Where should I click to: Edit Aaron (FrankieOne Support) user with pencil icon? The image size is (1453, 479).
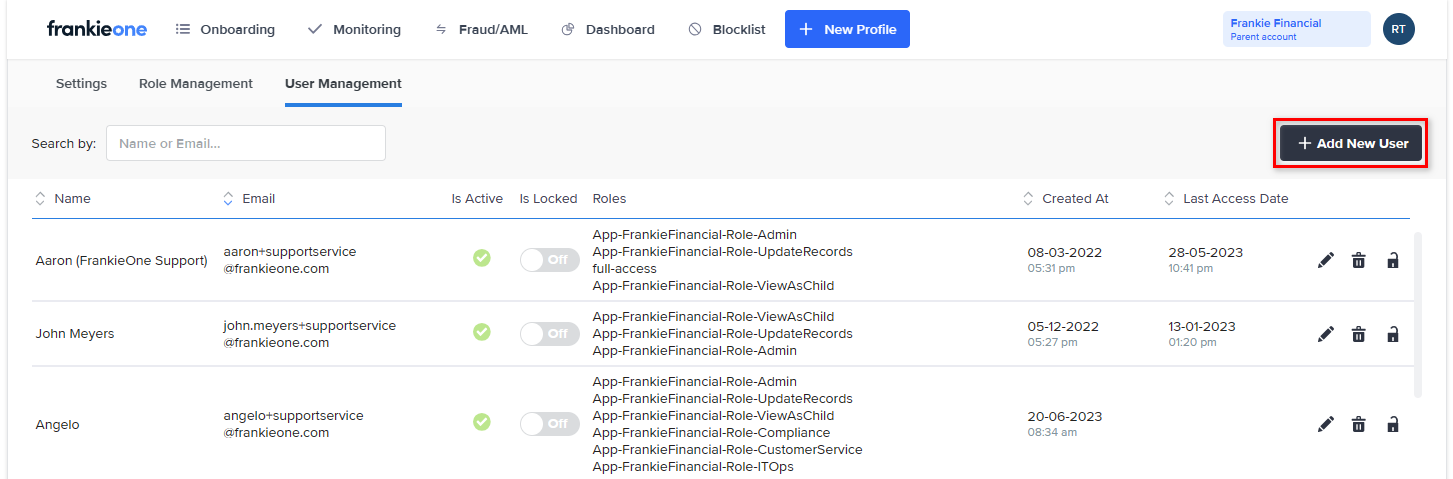point(1326,260)
